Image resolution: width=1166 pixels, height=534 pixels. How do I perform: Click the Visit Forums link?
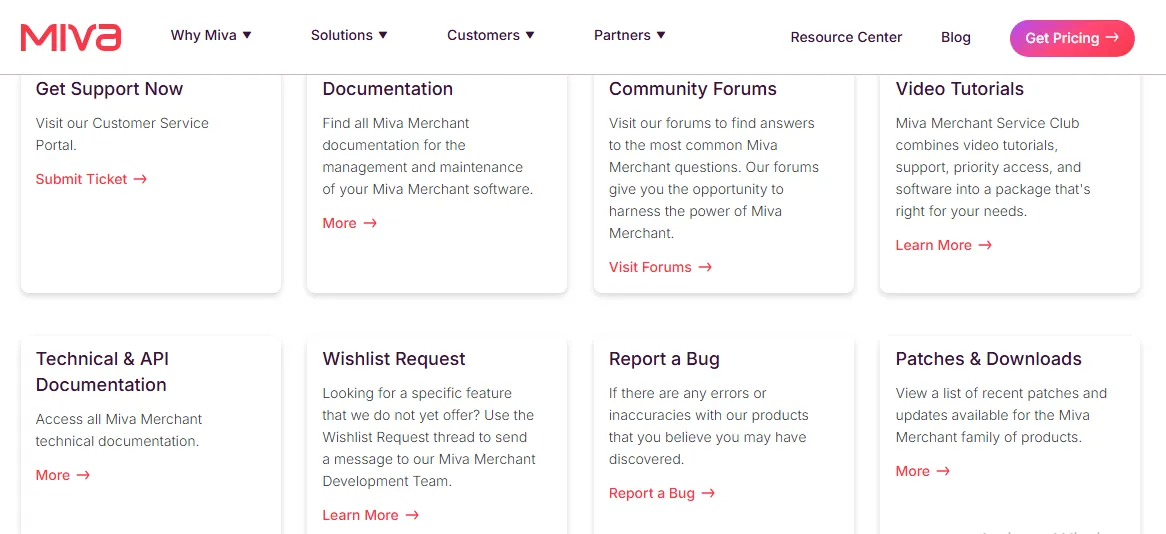click(x=660, y=267)
